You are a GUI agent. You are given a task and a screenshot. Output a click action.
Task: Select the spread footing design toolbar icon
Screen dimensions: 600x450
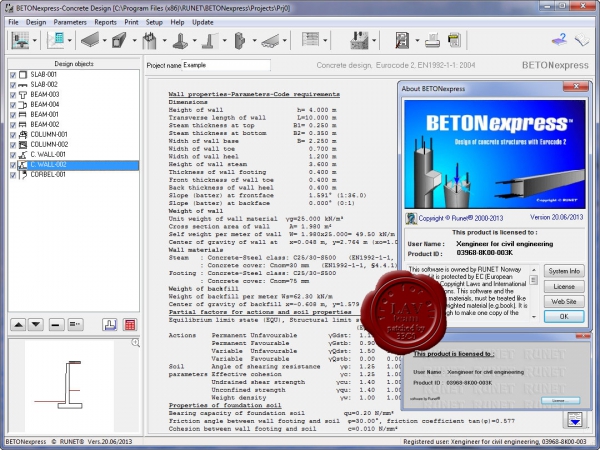180,41
